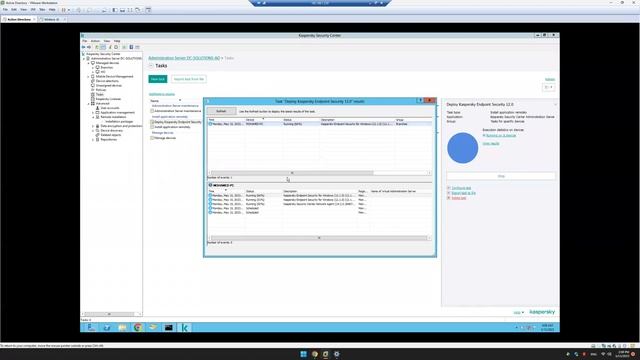Viewport: 640px width, 360px height.
Task: Click the MOHAMED-PC device icon in results
Action: 210,185
